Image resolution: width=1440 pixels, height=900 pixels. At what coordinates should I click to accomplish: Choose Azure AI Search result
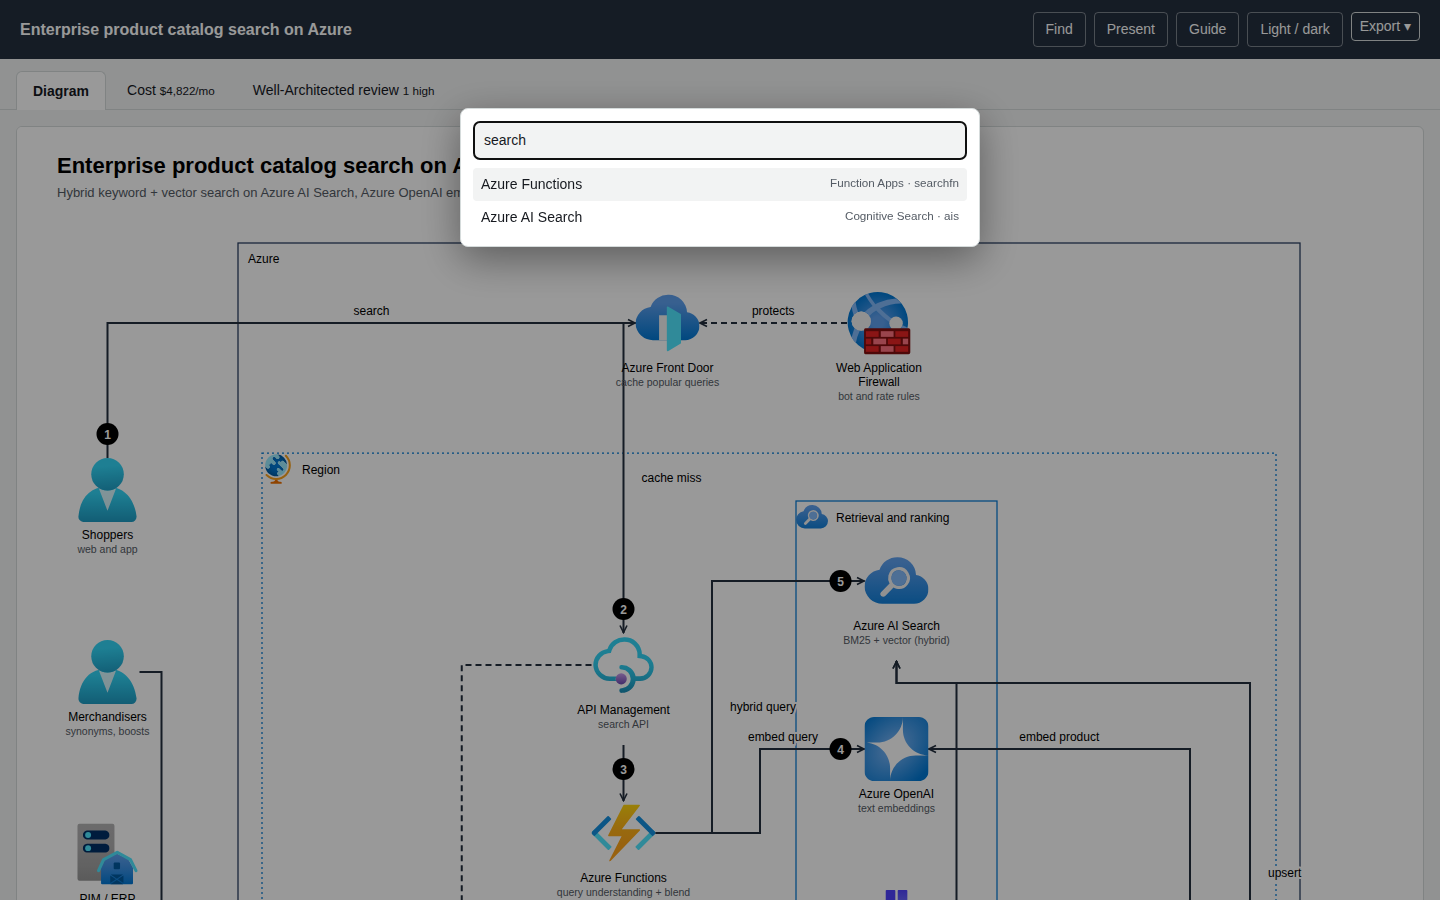[720, 217]
